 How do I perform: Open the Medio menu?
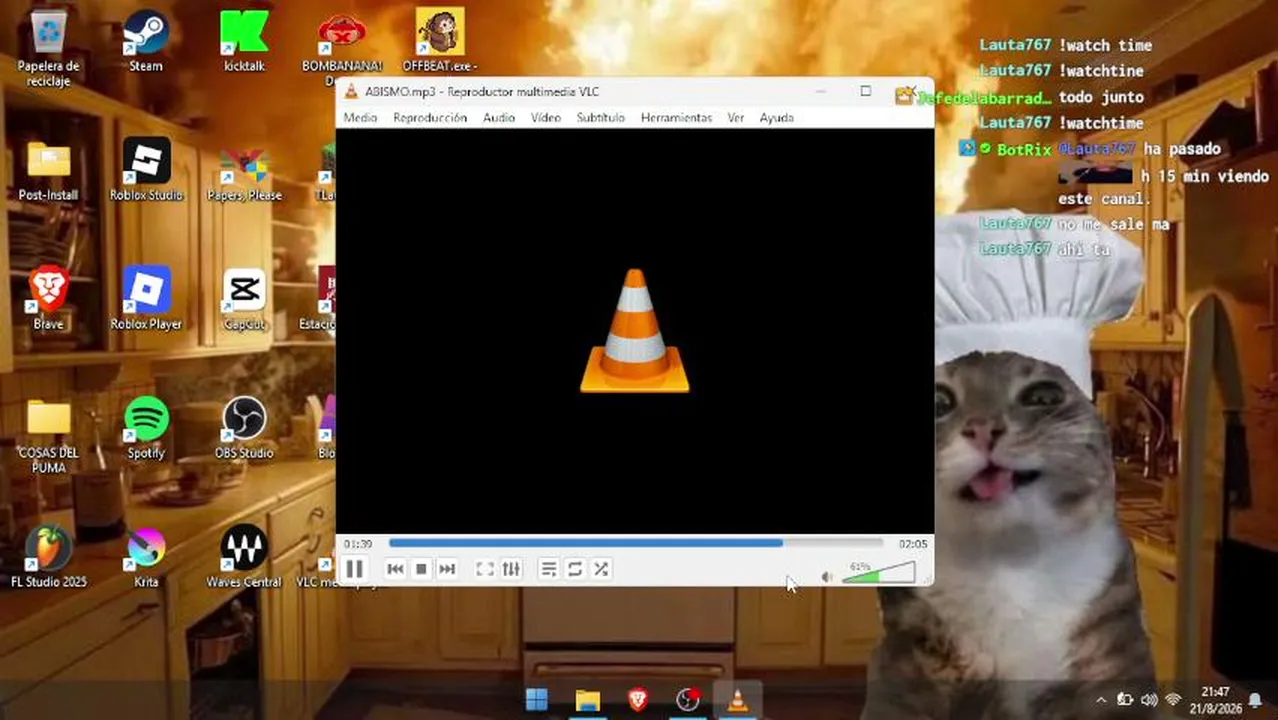pos(360,118)
